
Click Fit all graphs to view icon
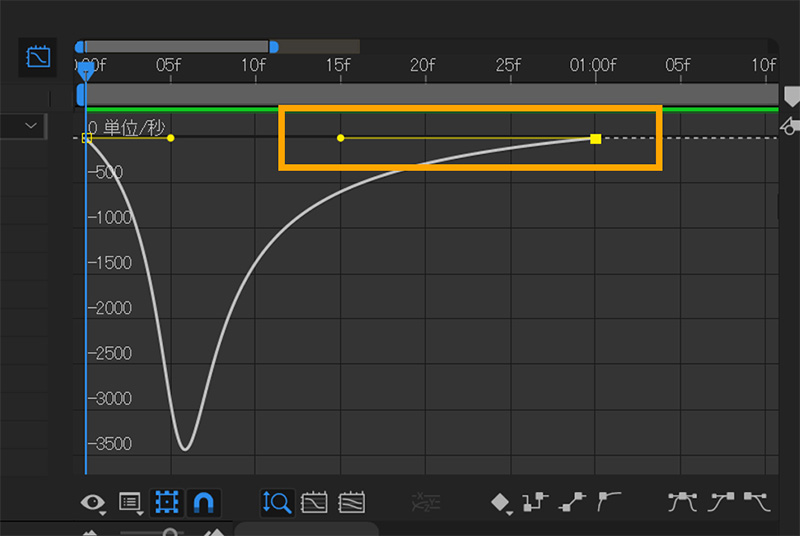[x=351, y=502]
